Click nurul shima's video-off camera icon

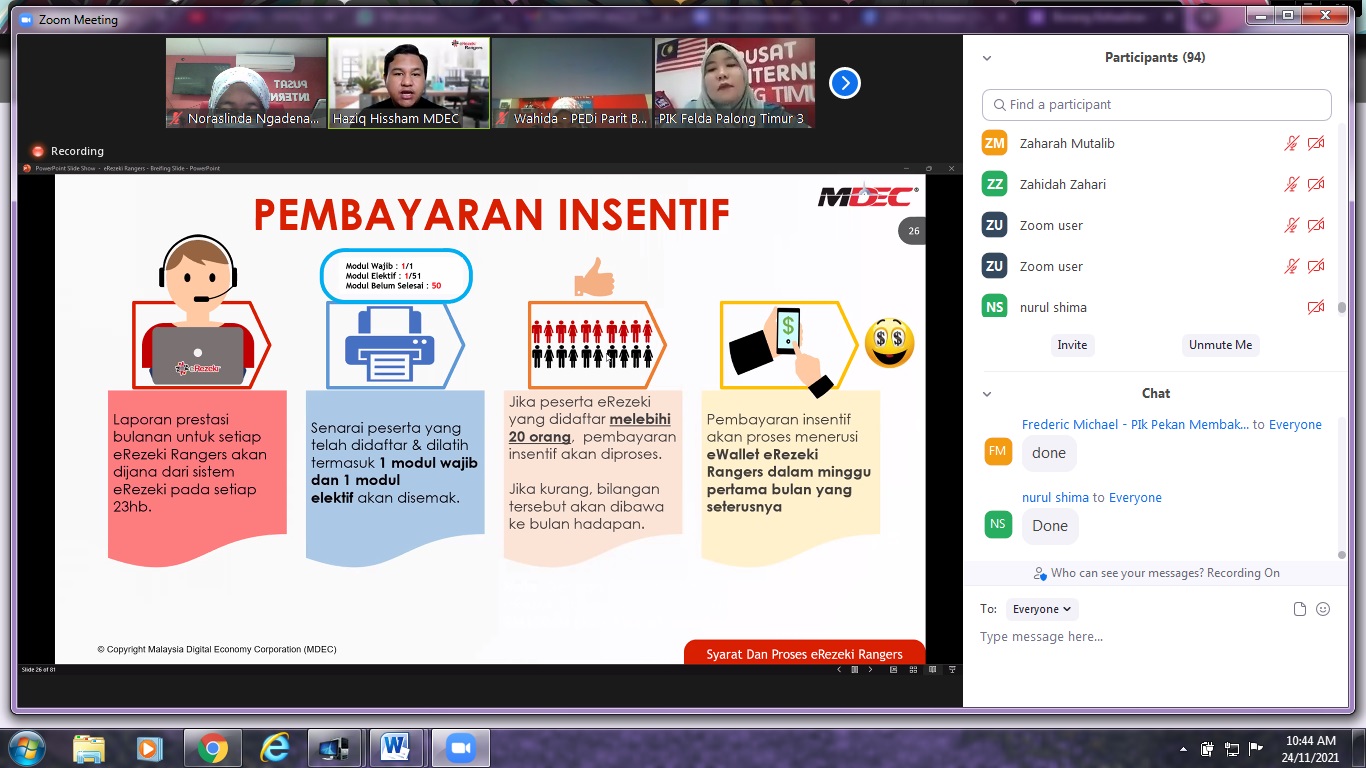tap(1316, 307)
